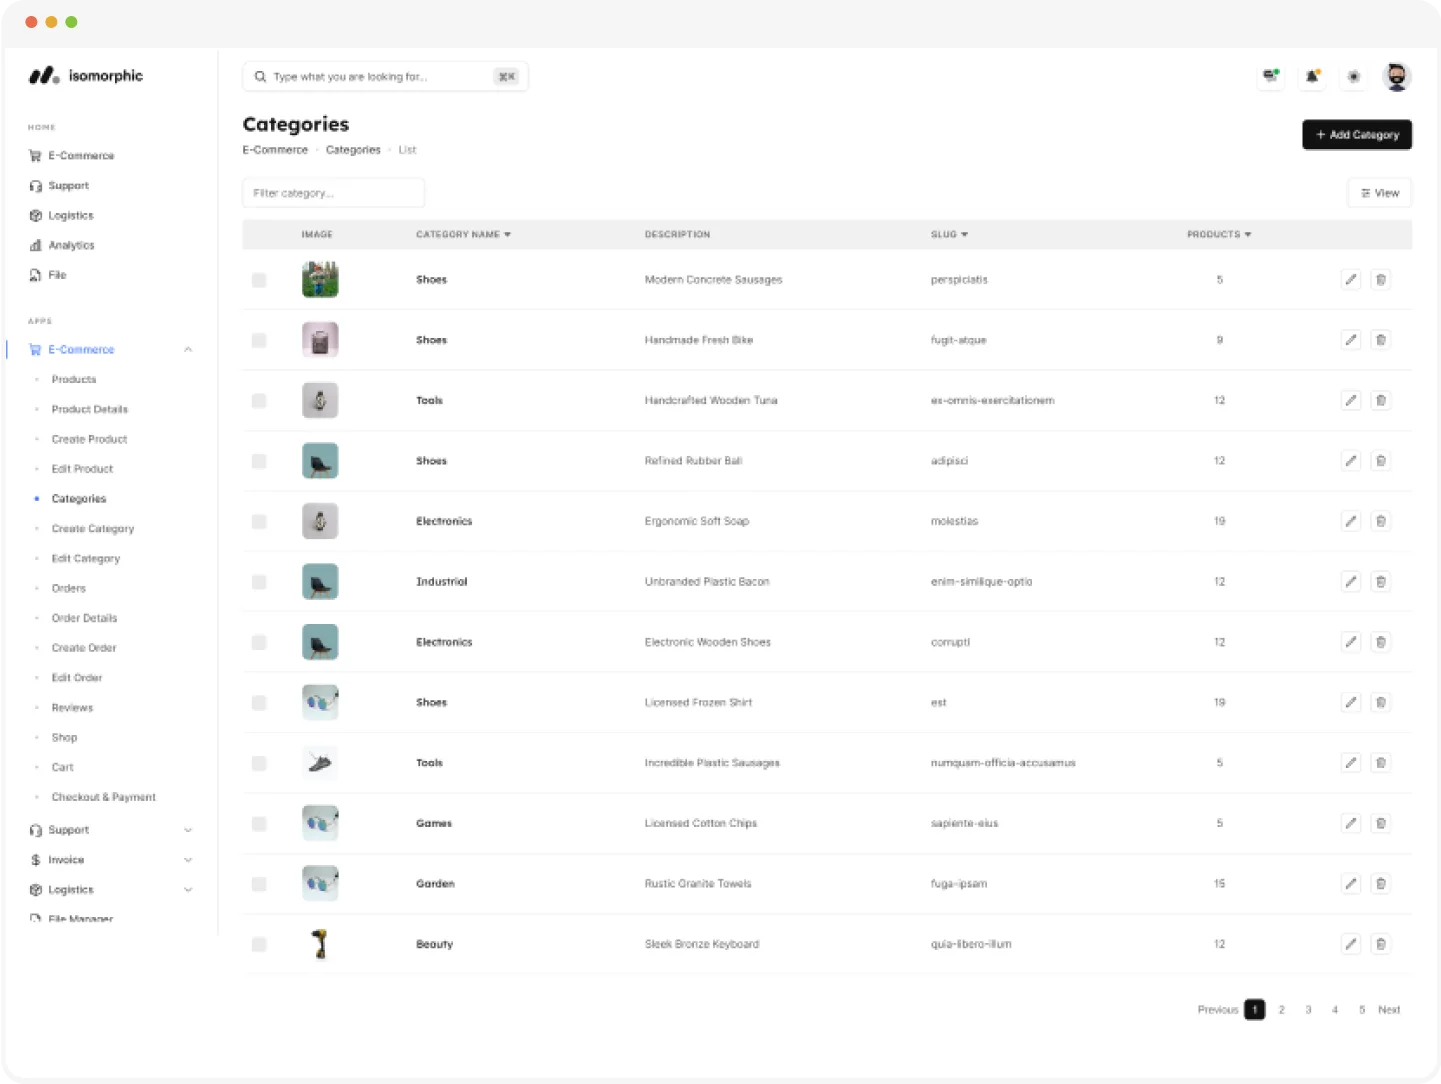Click the Add Category button
The height and width of the screenshot is (1084, 1441).
click(x=1356, y=135)
